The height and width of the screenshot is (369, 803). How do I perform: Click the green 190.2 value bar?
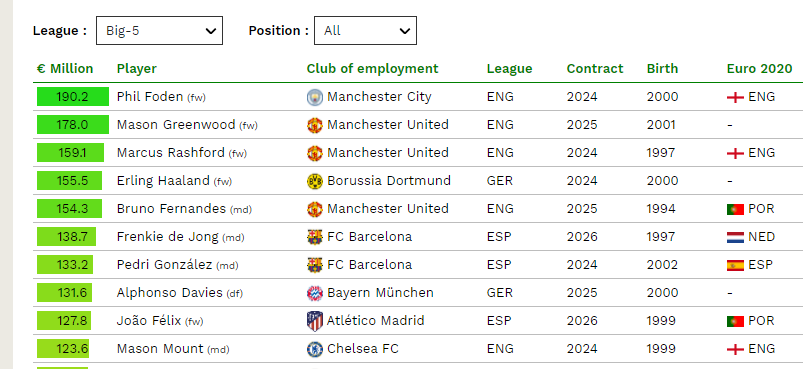(73, 97)
